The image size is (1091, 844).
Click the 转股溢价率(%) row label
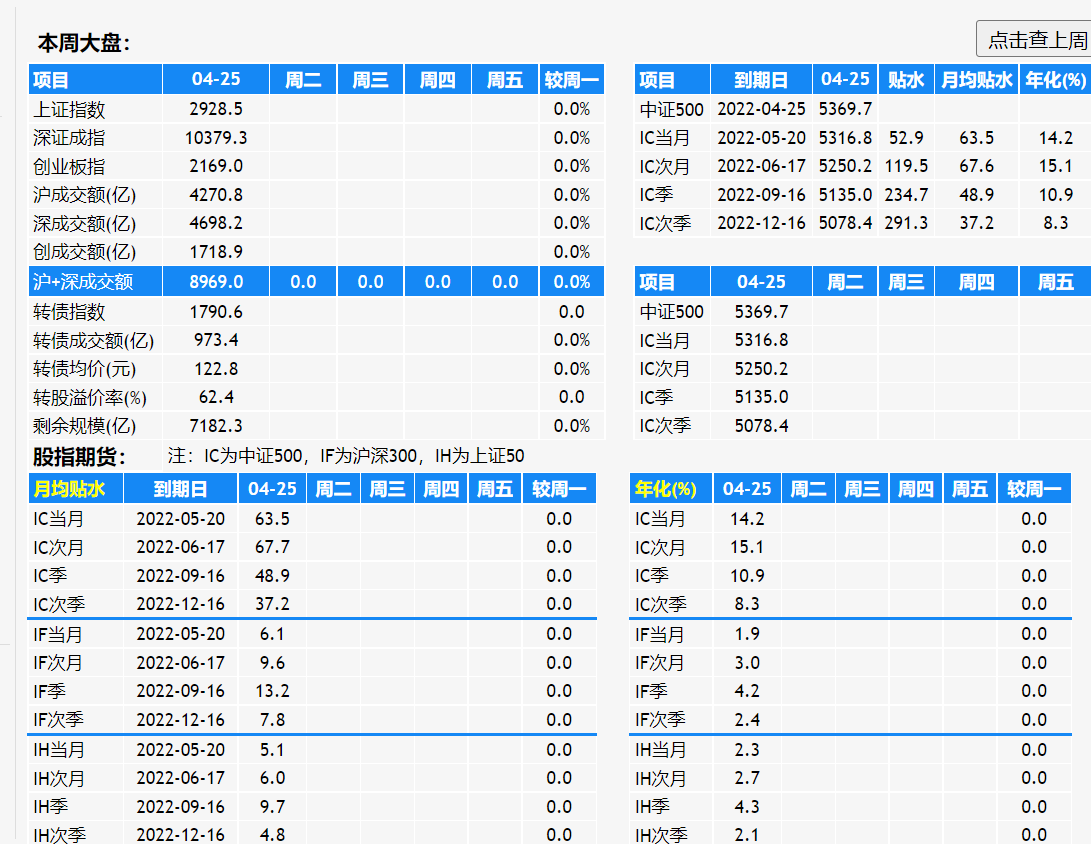pos(90,398)
